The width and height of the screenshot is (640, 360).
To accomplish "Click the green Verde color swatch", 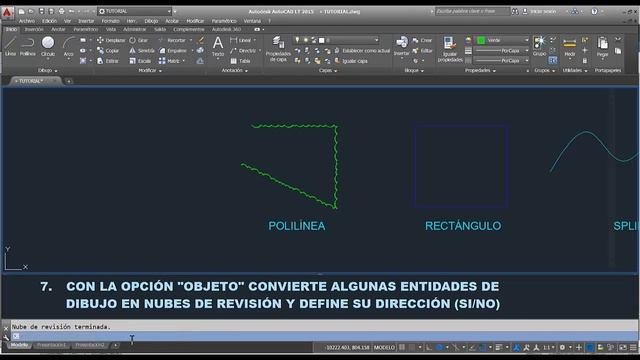I will [481, 40].
